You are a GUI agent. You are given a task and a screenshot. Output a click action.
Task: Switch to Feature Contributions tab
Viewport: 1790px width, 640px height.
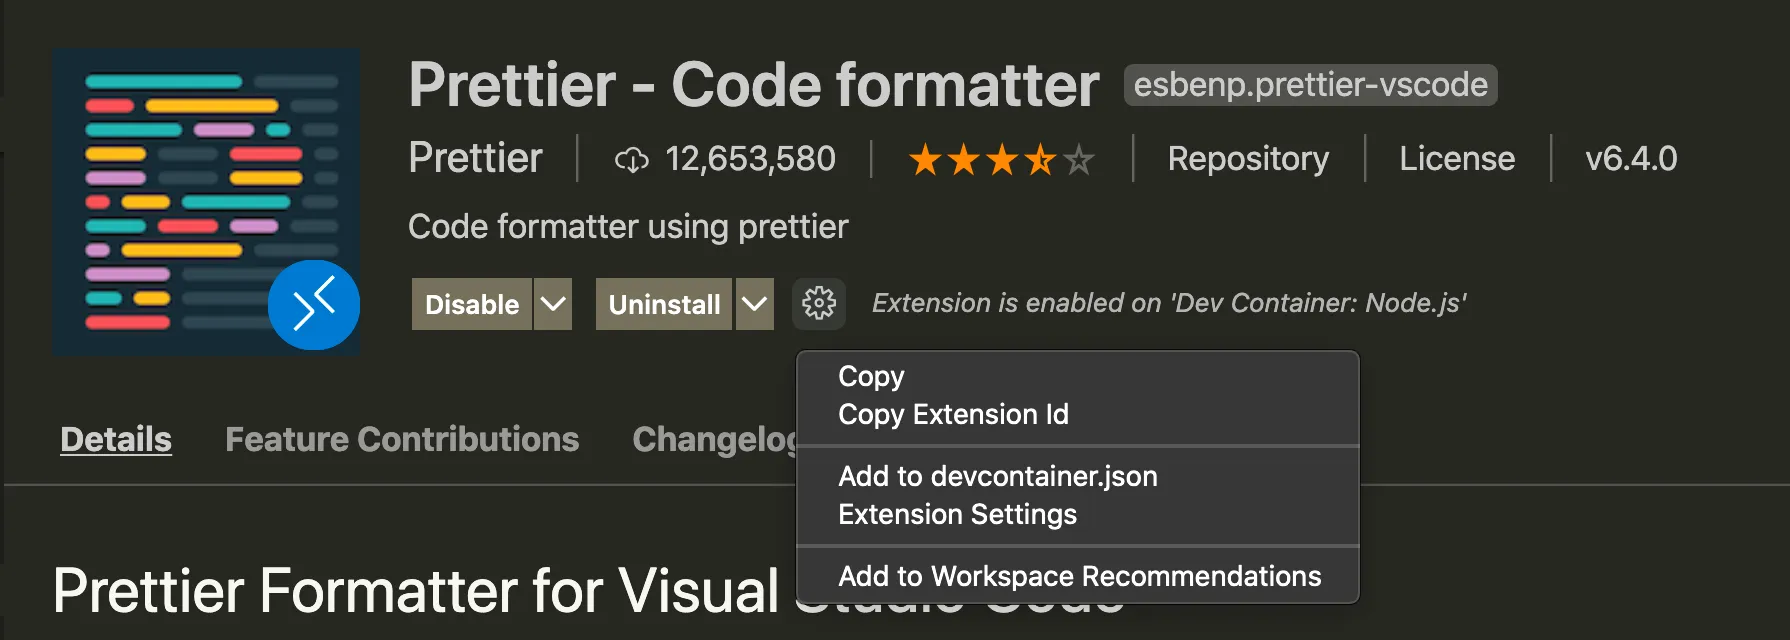(402, 439)
